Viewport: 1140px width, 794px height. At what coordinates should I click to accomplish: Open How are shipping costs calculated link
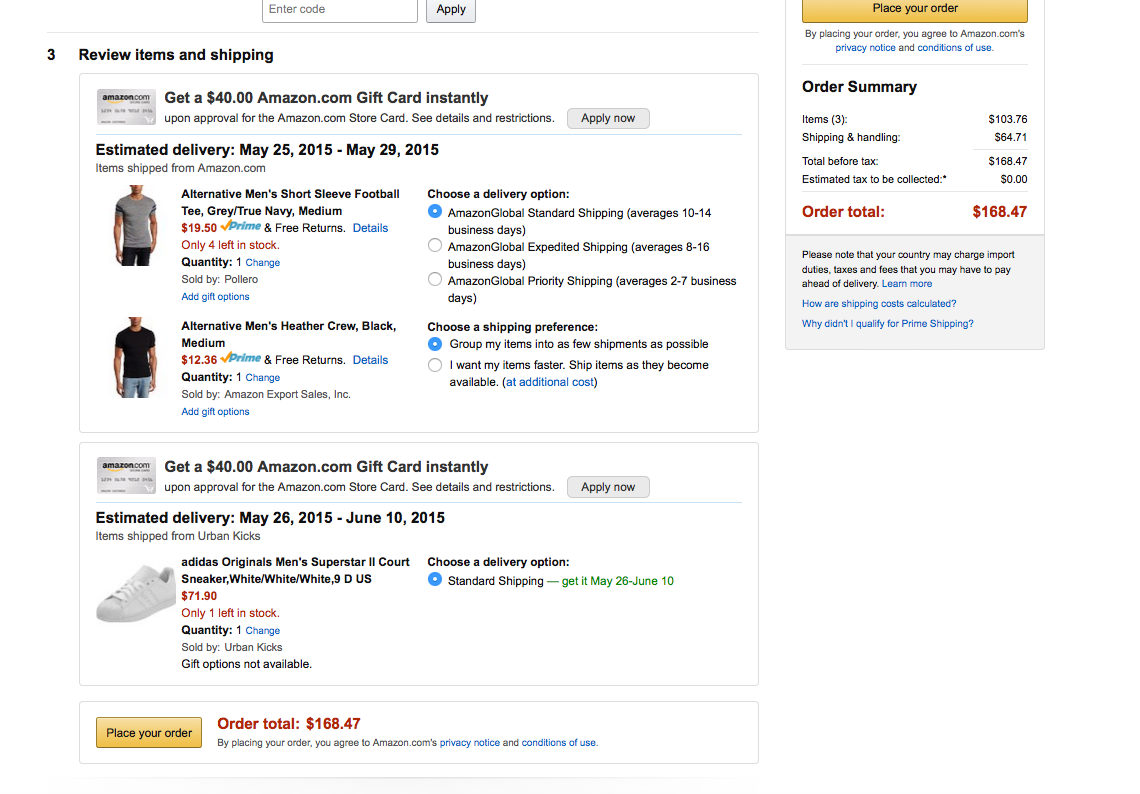click(879, 304)
